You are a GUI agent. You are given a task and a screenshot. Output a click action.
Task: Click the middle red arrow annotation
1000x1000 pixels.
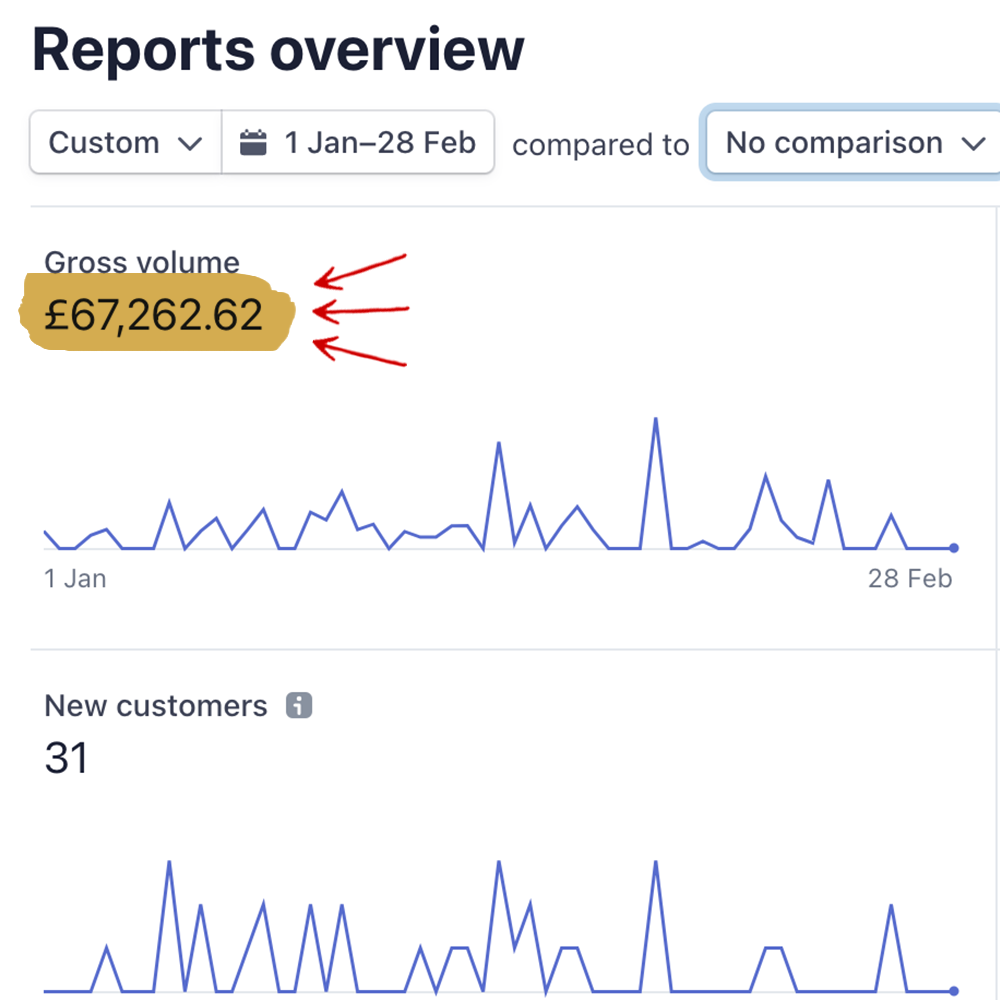tap(360, 311)
